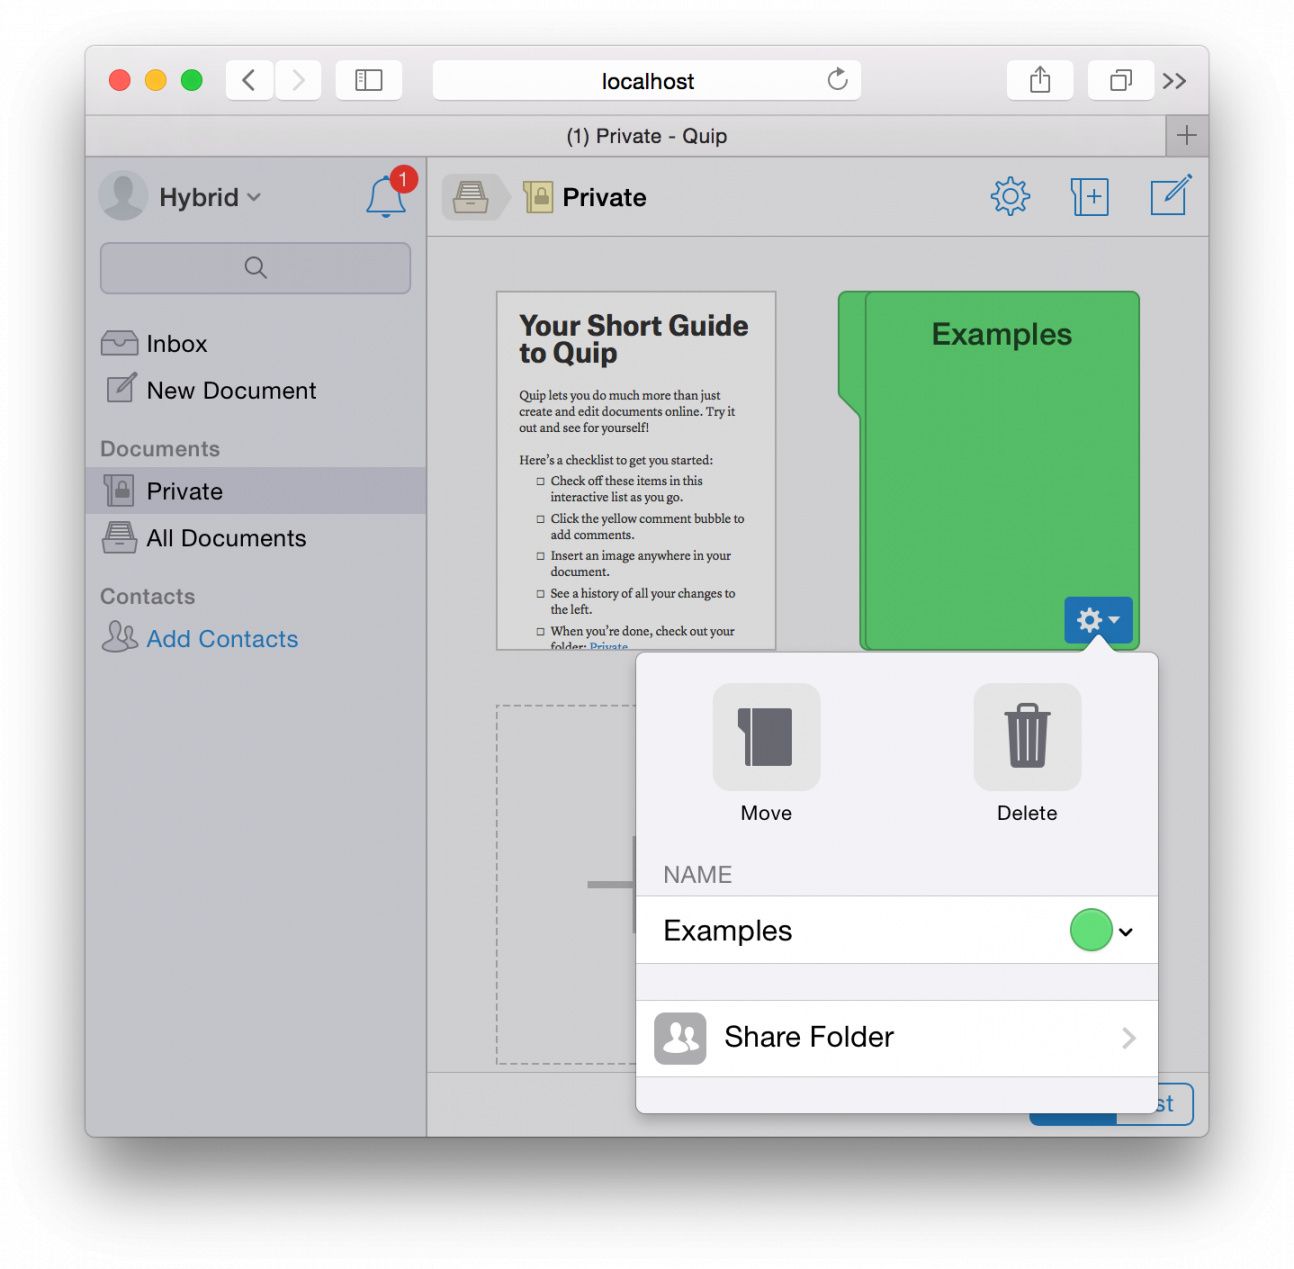Reload the localhost page
1294x1269 pixels.
coord(837,80)
